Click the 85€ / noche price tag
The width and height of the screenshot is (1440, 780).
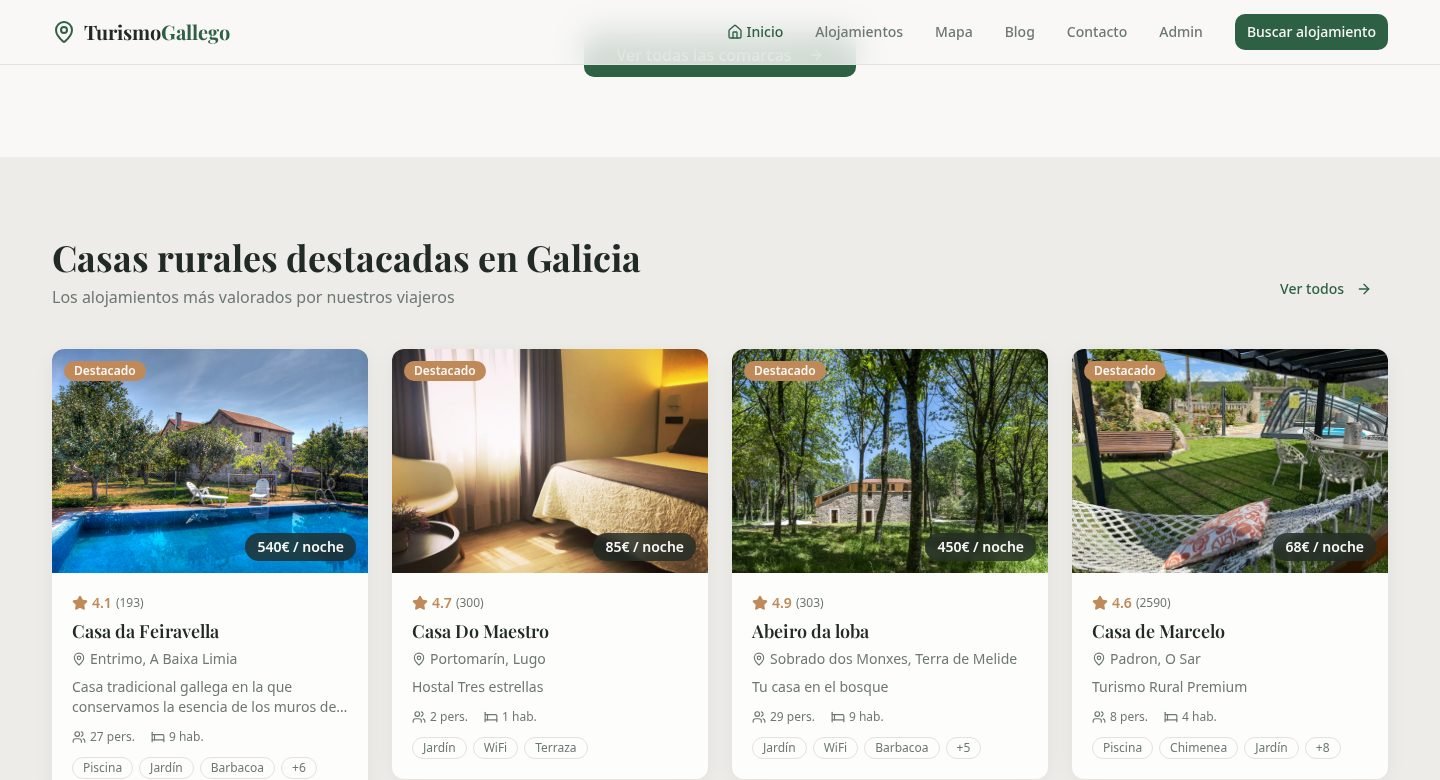(x=644, y=547)
